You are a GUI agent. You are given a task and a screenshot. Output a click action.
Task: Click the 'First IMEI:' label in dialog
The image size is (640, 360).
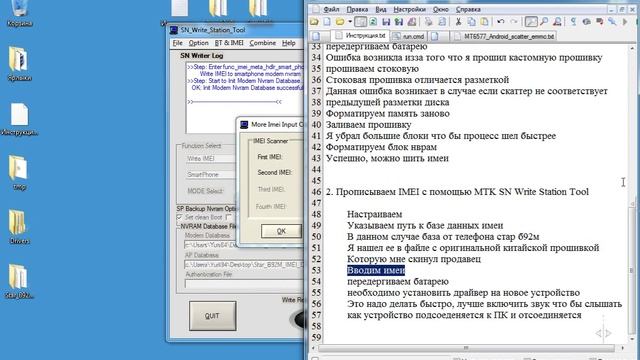(x=269, y=157)
